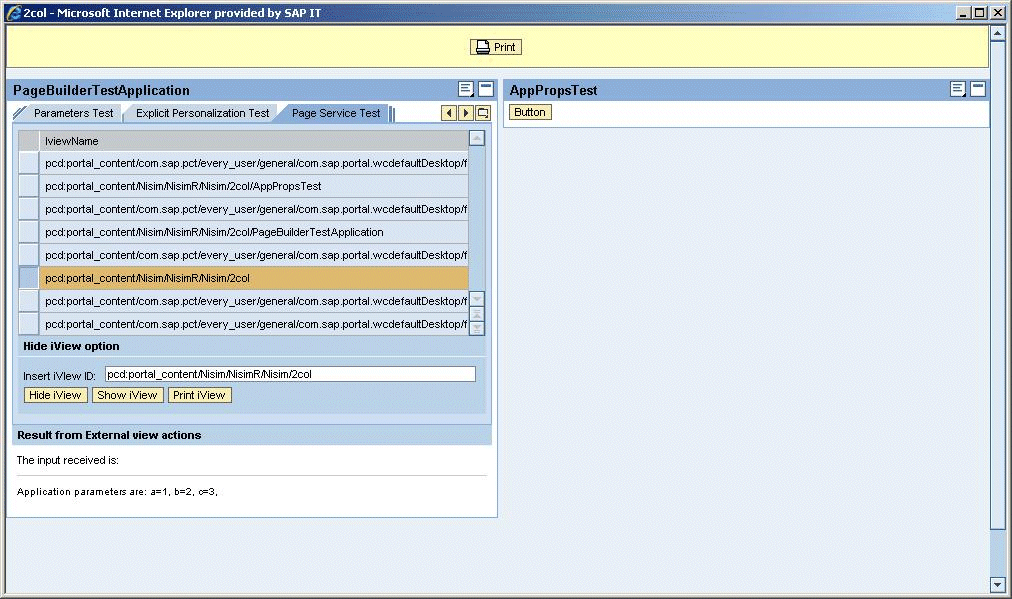Click the Insert iView ID text field
Image resolution: width=1012 pixels, height=599 pixels.
pyautogui.click(x=290, y=374)
